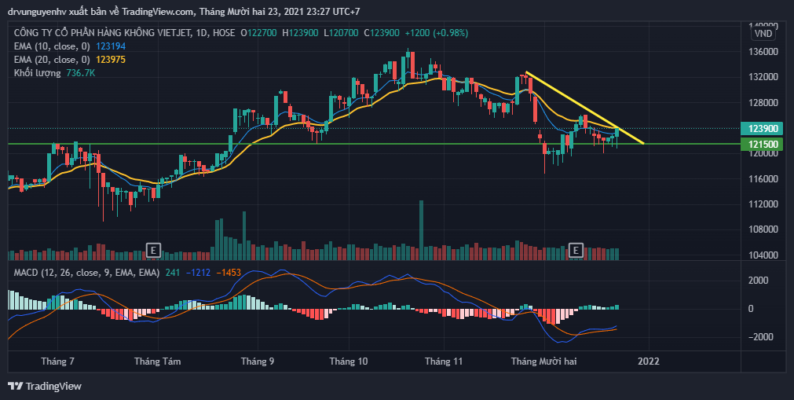This screenshot has width=794, height=400.
Task: Click the 2022 time axis label
Action: (649, 362)
